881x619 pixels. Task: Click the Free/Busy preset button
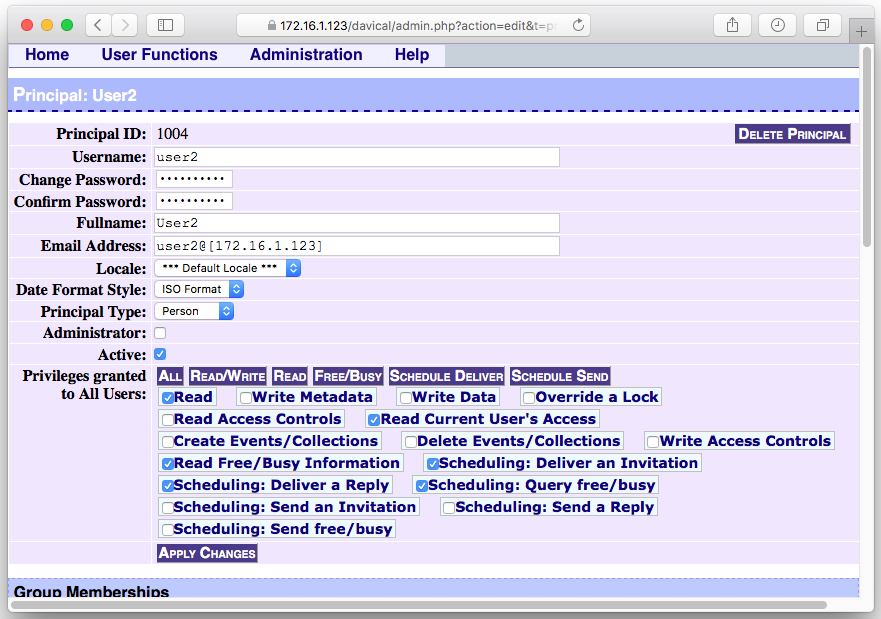tap(348, 376)
